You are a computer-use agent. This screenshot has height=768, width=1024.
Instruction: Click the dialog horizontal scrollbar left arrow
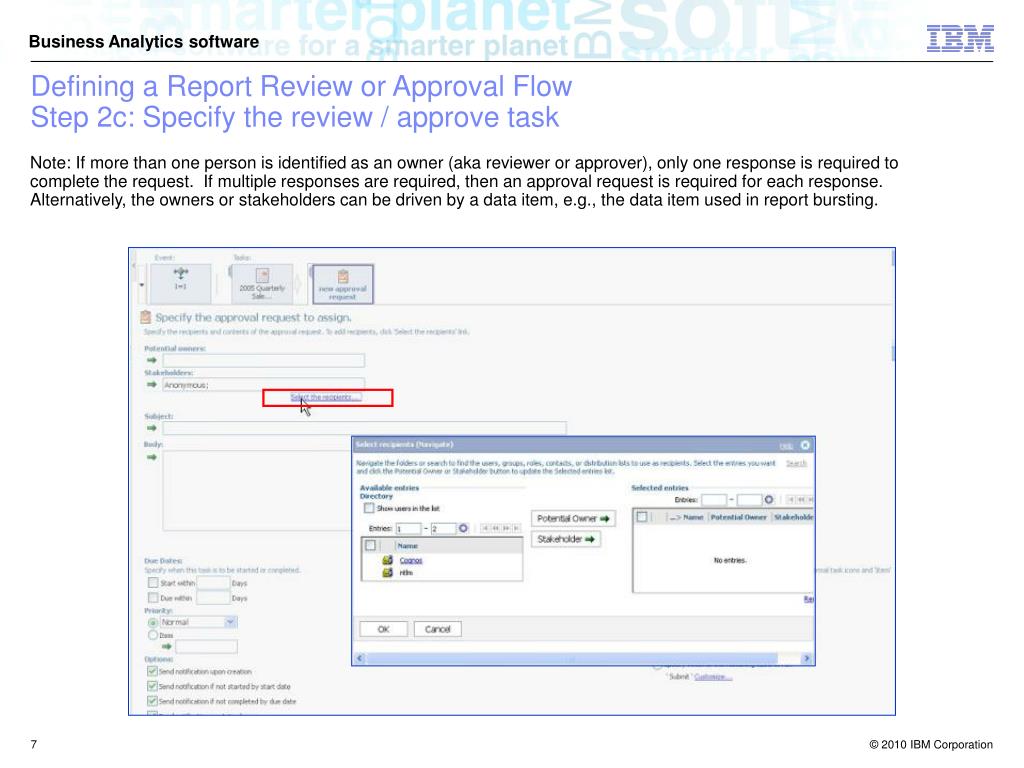tap(359, 658)
